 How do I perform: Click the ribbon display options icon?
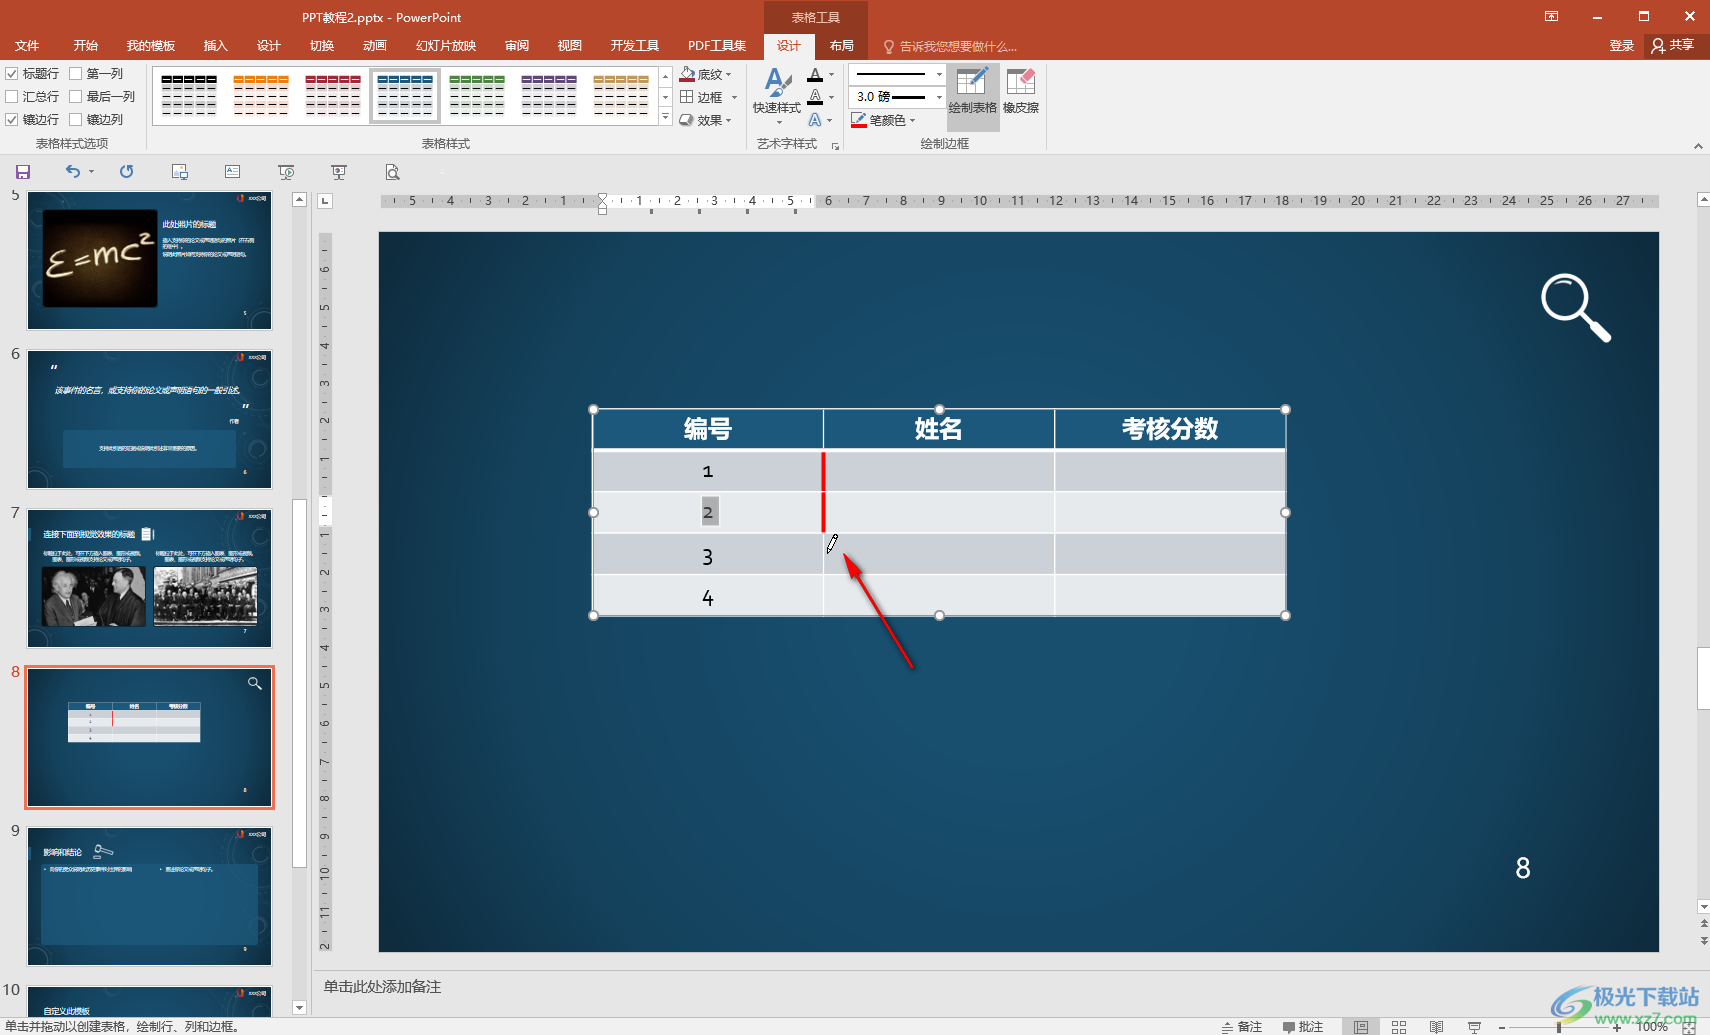[1551, 16]
